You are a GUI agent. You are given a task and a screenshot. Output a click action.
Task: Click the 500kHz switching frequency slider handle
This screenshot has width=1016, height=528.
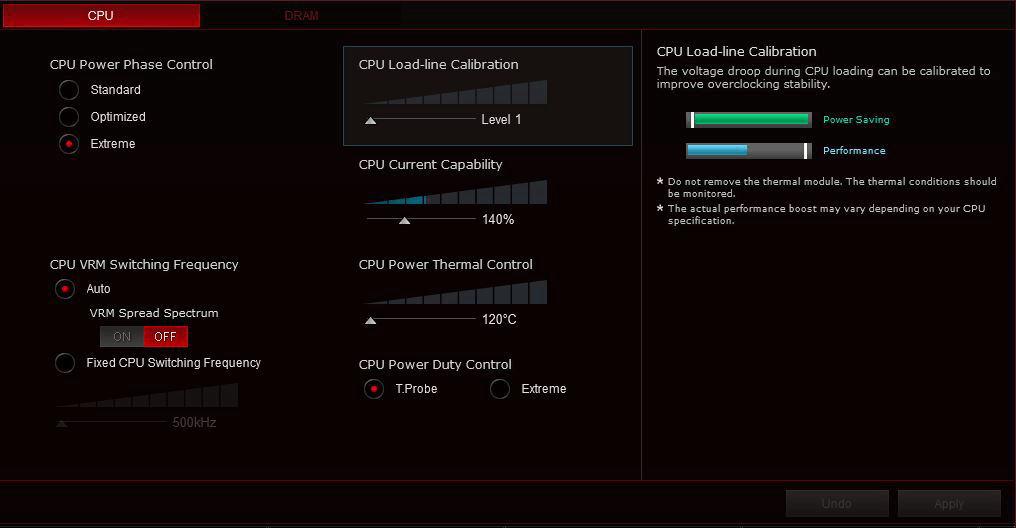coord(62,423)
